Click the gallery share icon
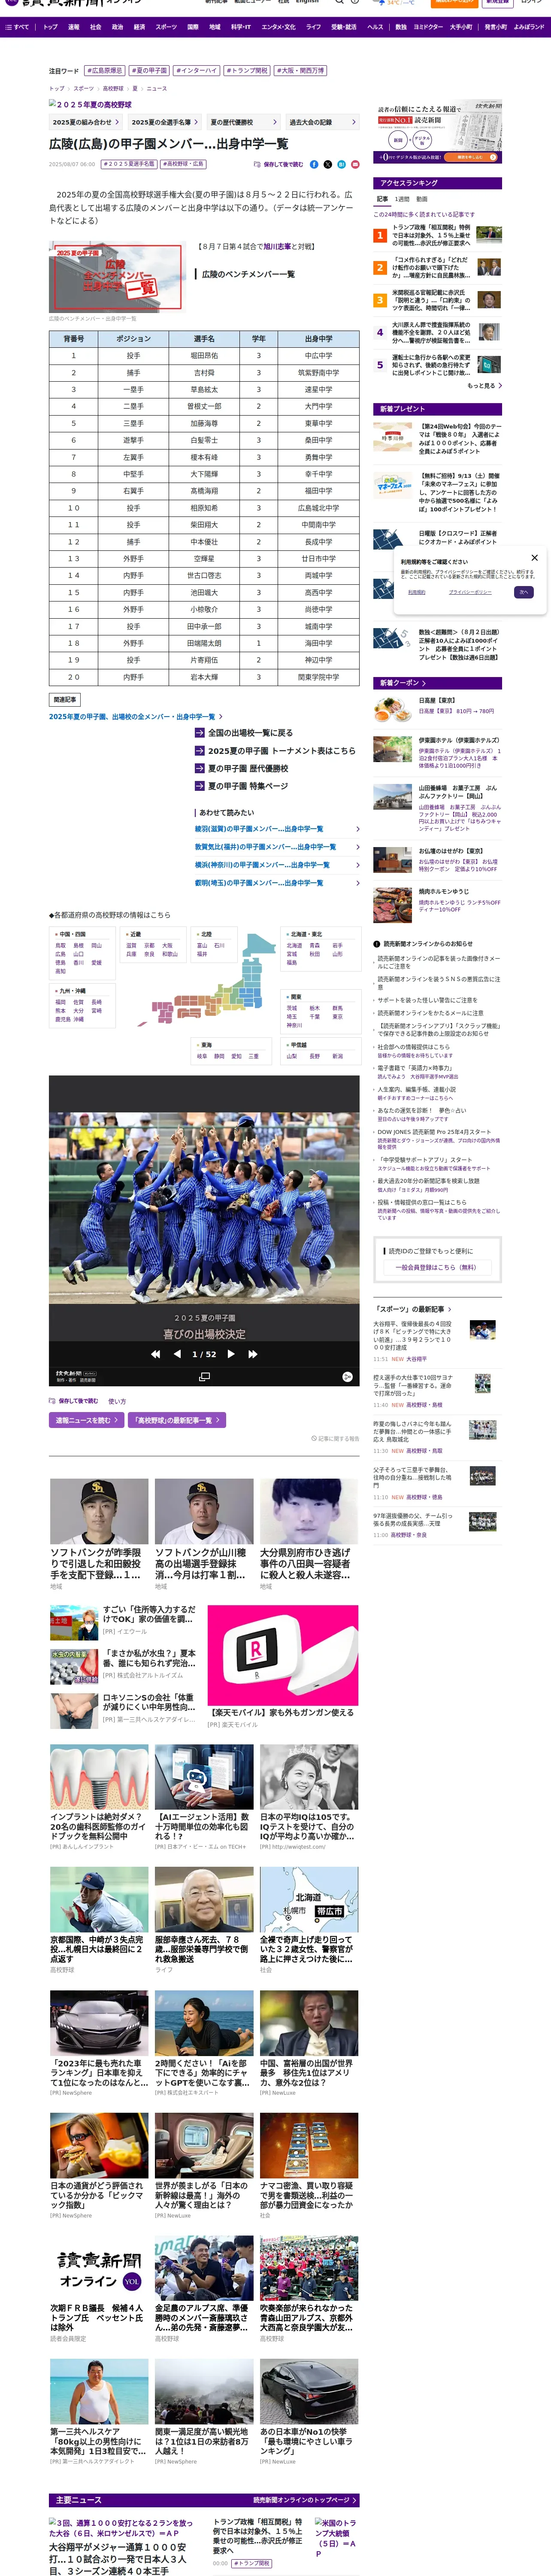Image resolution: width=551 pixels, height=2576 pixels. [347, 1377]
